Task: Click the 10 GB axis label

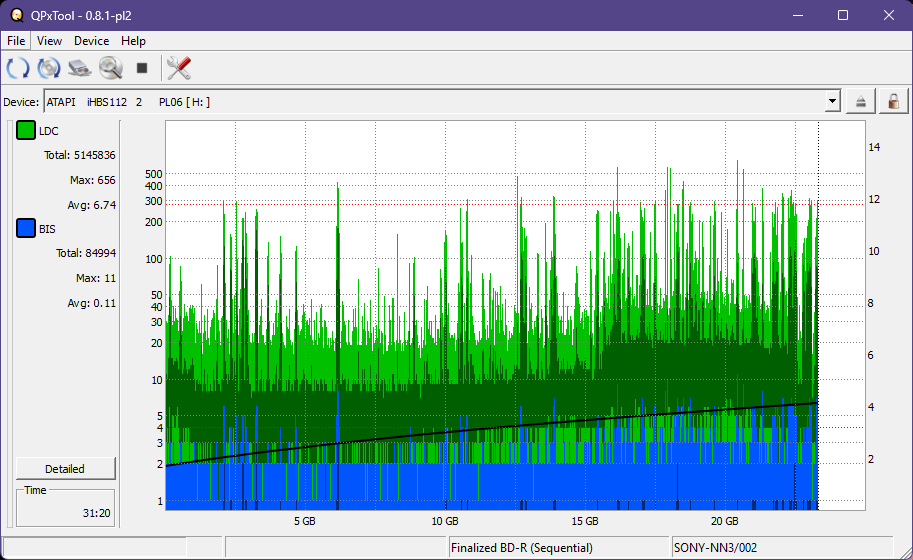Action: pyautogui.click(x=445, y=522)
